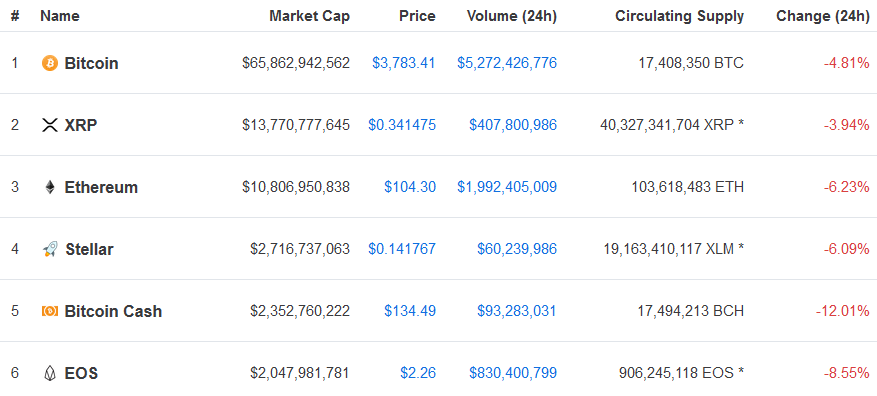The image size is (877, 396).
Task: Click XRP volume $407,800,986 link
Action: (513, 125)
